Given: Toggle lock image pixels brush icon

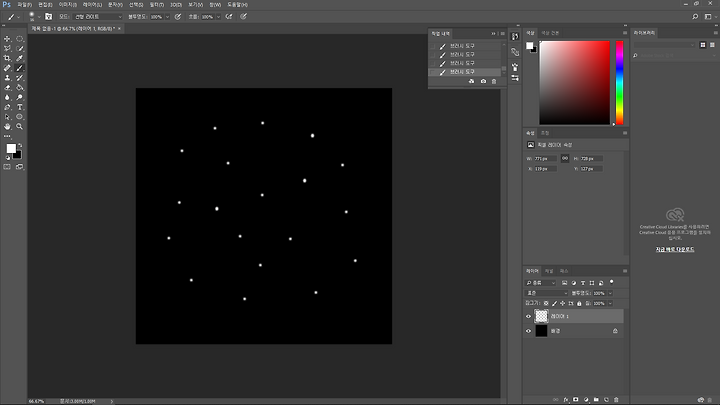Looking at the screenshot, I should [x=554, y=304].
